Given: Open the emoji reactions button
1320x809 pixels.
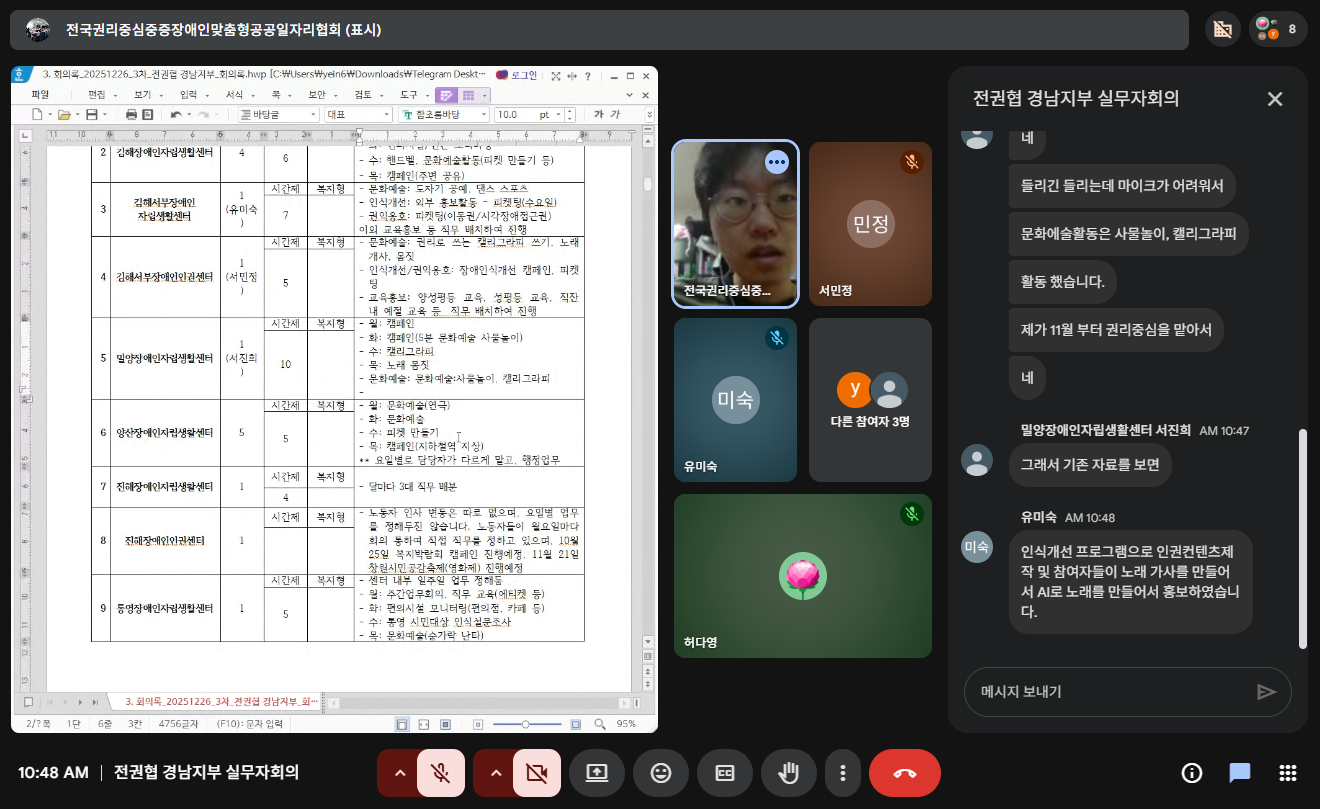Looking at the screenshot, I should click(660, 773).
